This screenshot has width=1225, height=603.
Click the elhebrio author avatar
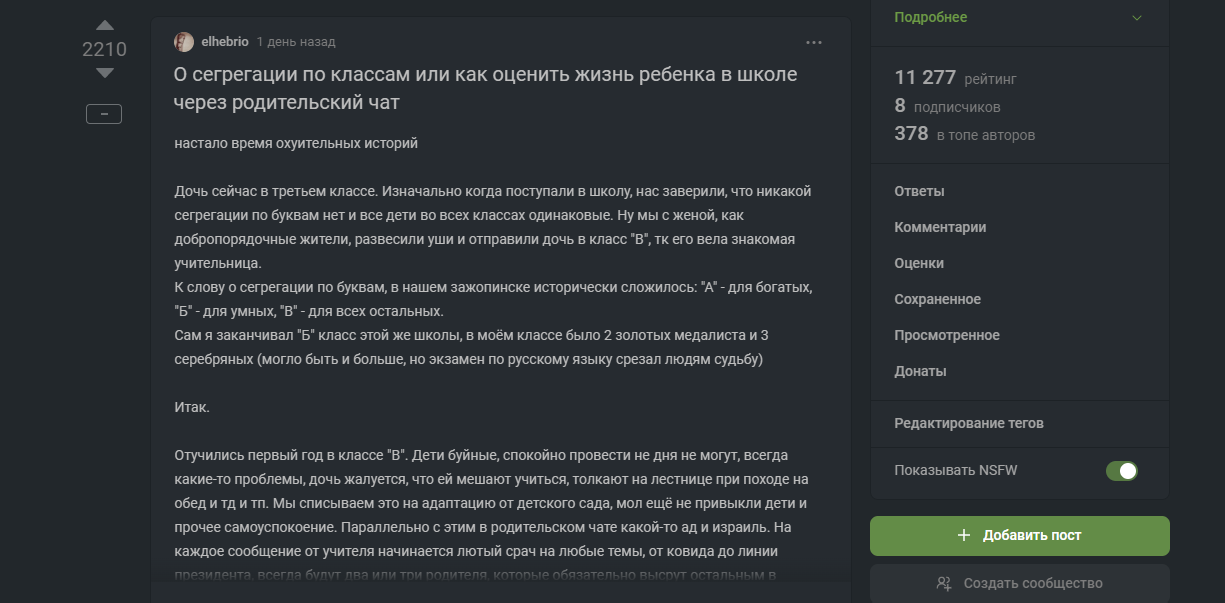tap(184, 42)
